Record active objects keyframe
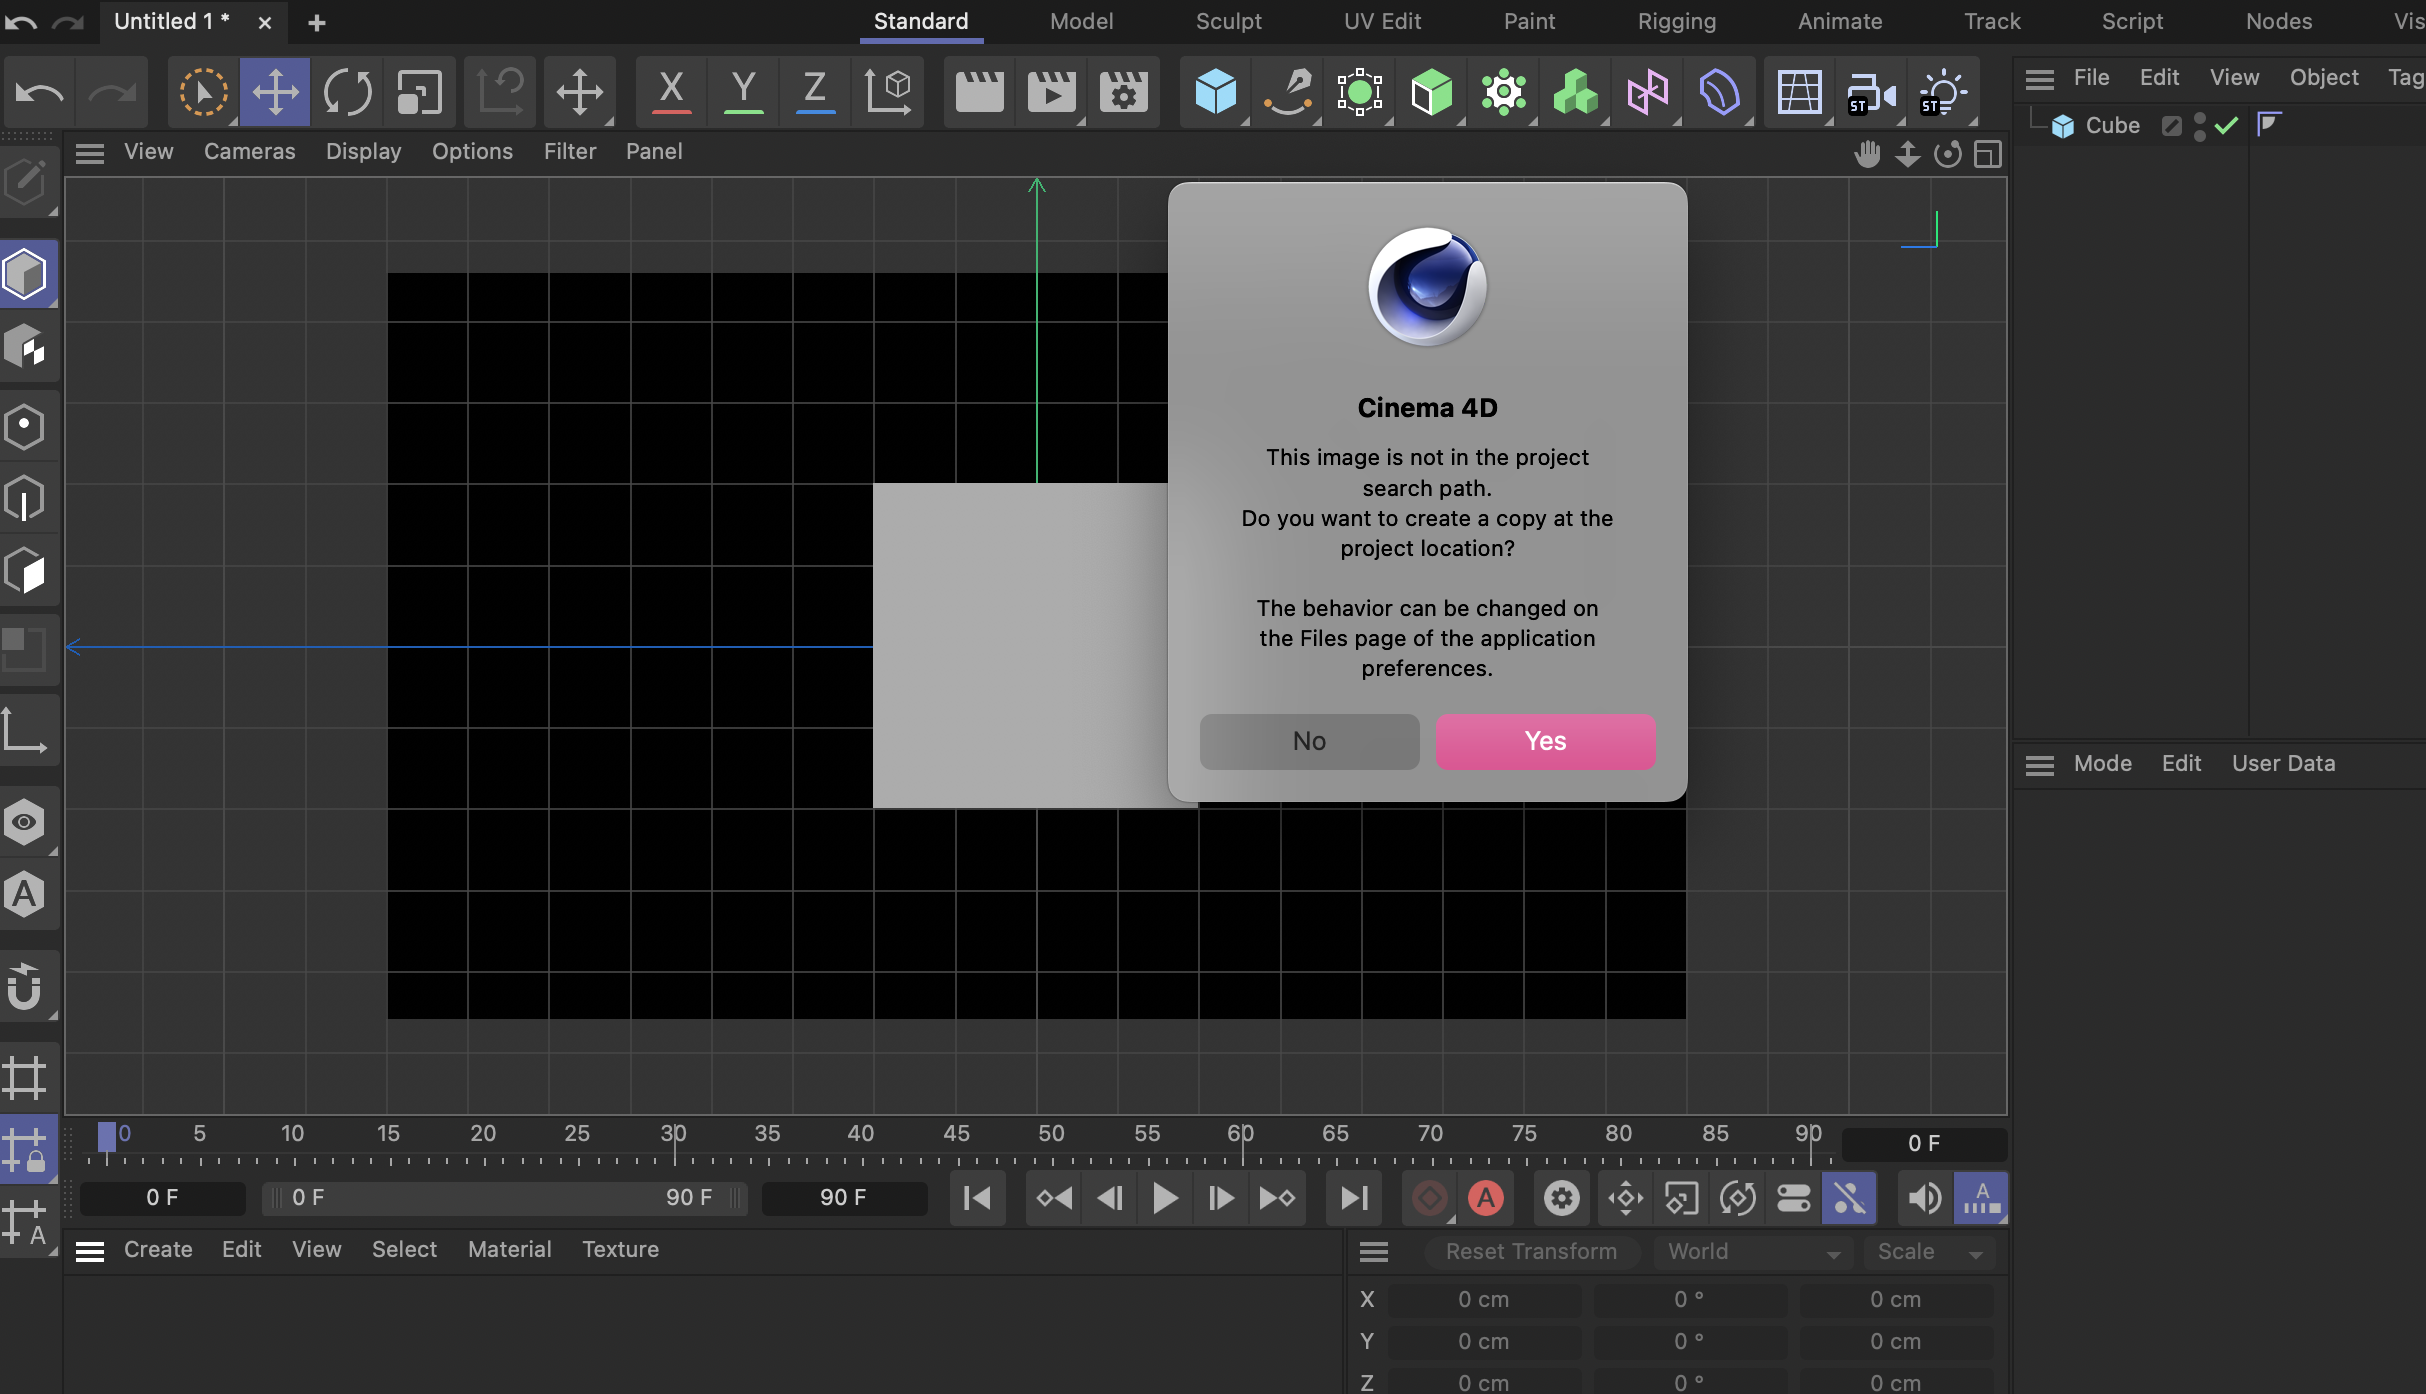Viewport: 2426px width, 1394px height. coord(1429,1197)
